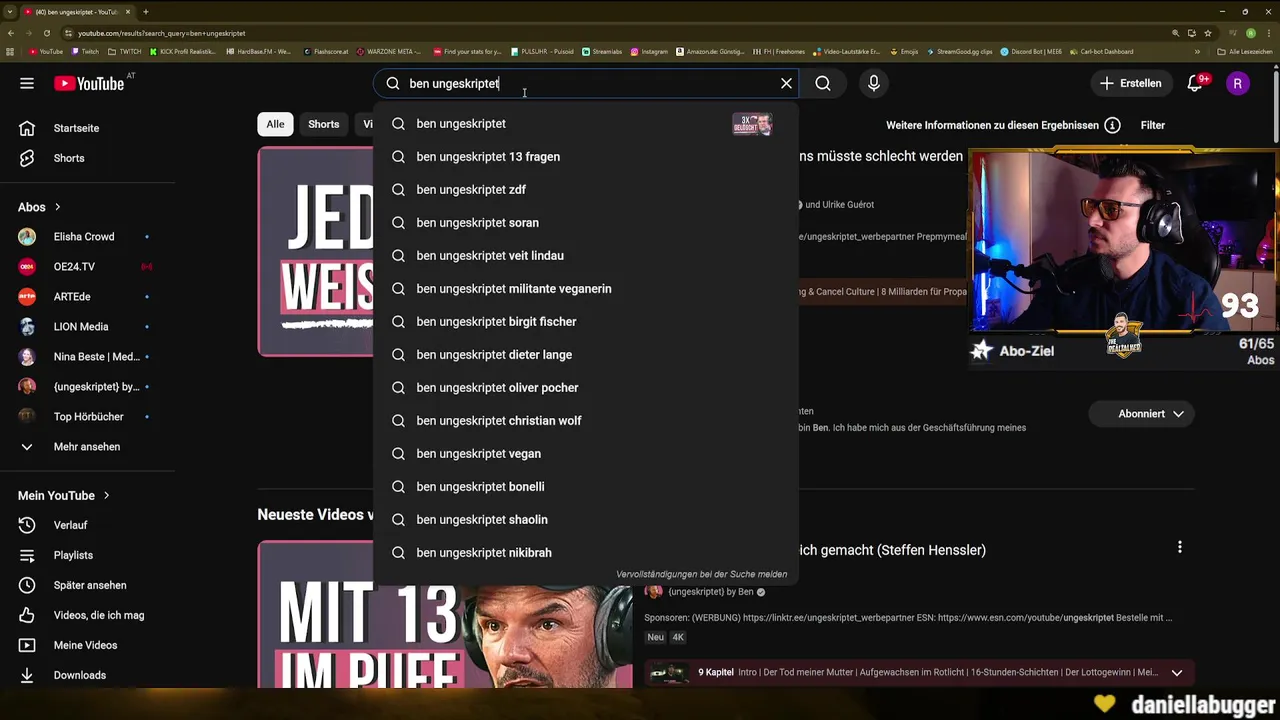Start voice search with the microphone
Screen dimensions: 1280x720
pyautogui.click(x=874, y=83)
